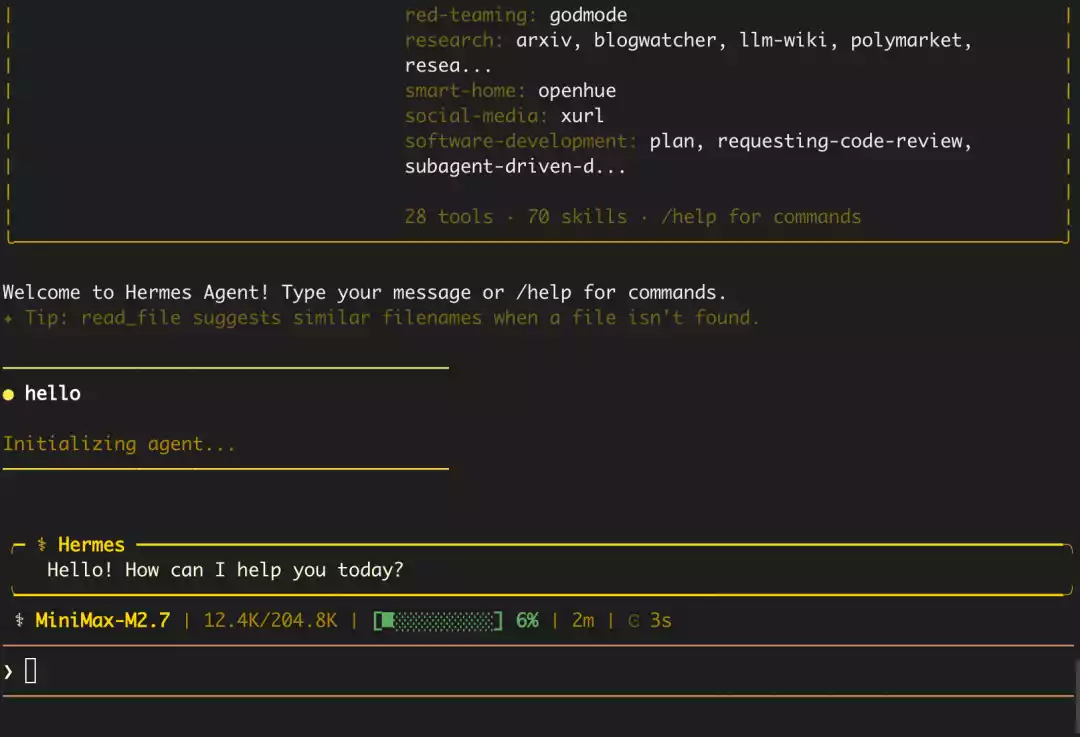Click the truncated subagent-driven-d... skill entry
1080x737 pixels.
[x=515, y=166]
